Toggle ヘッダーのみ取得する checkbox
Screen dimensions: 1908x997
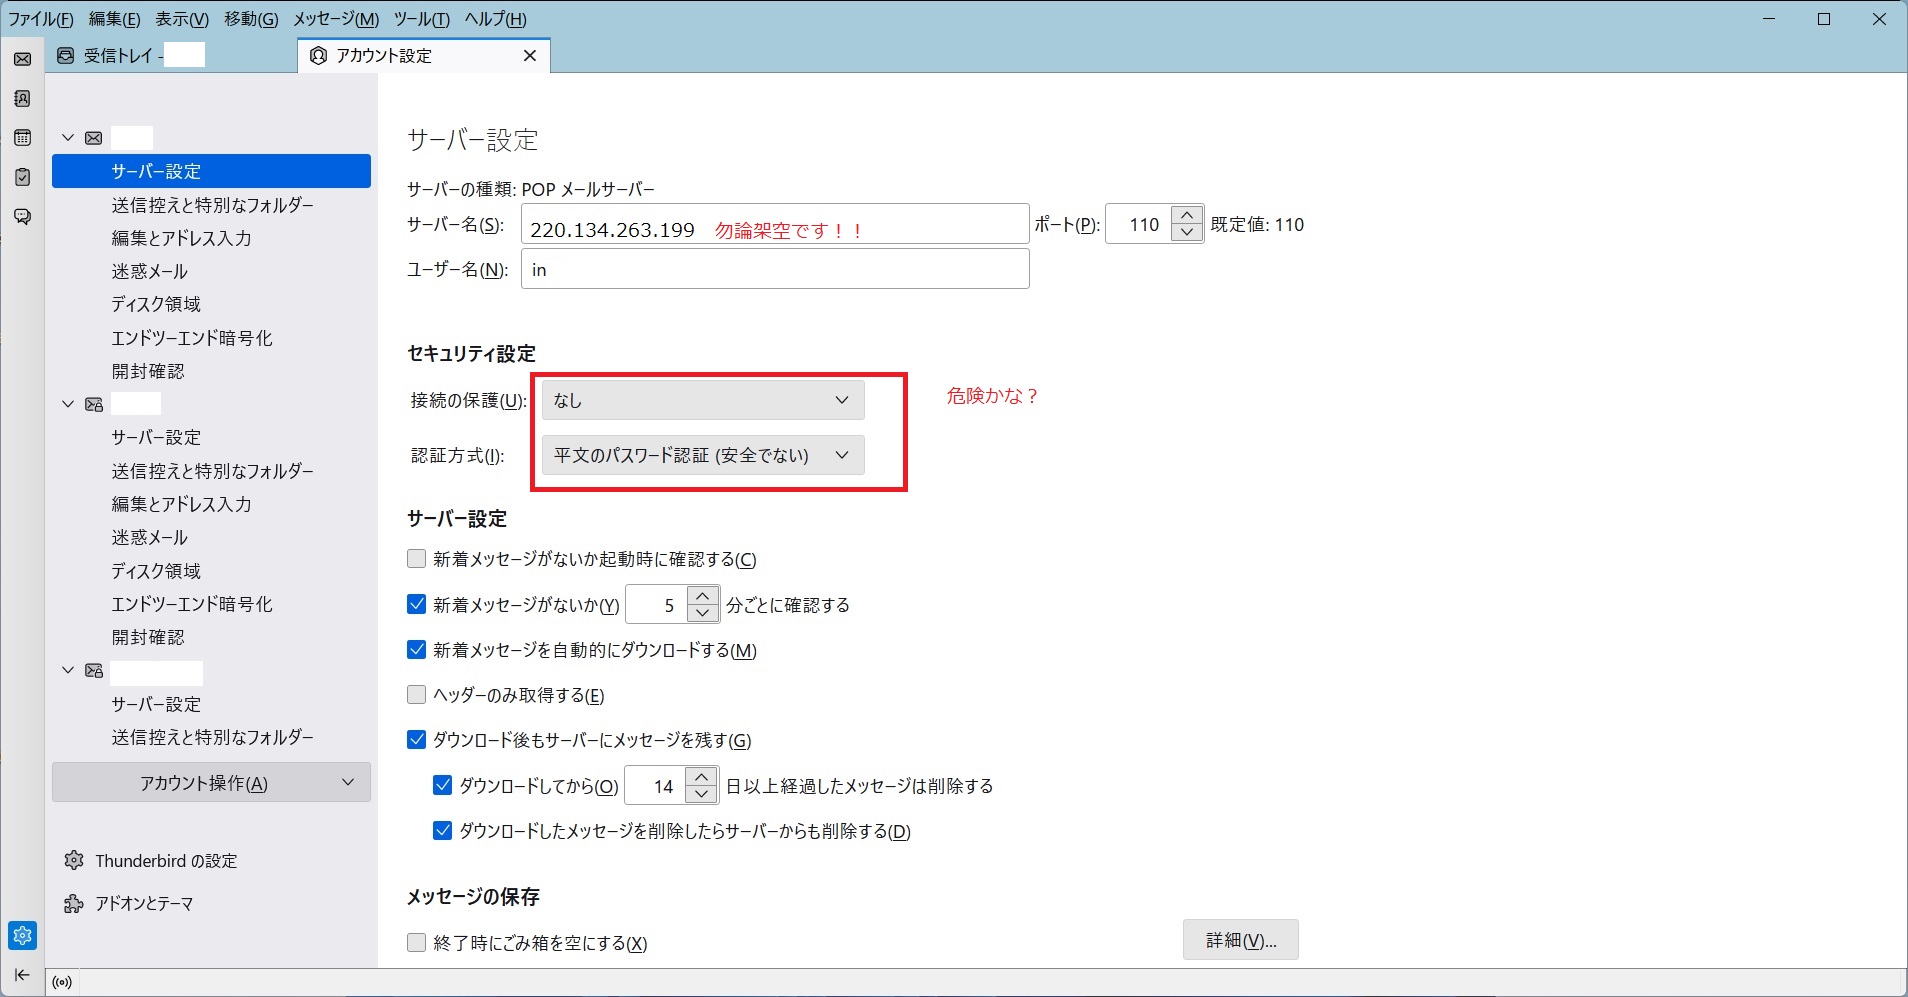[x=417, y=695]
